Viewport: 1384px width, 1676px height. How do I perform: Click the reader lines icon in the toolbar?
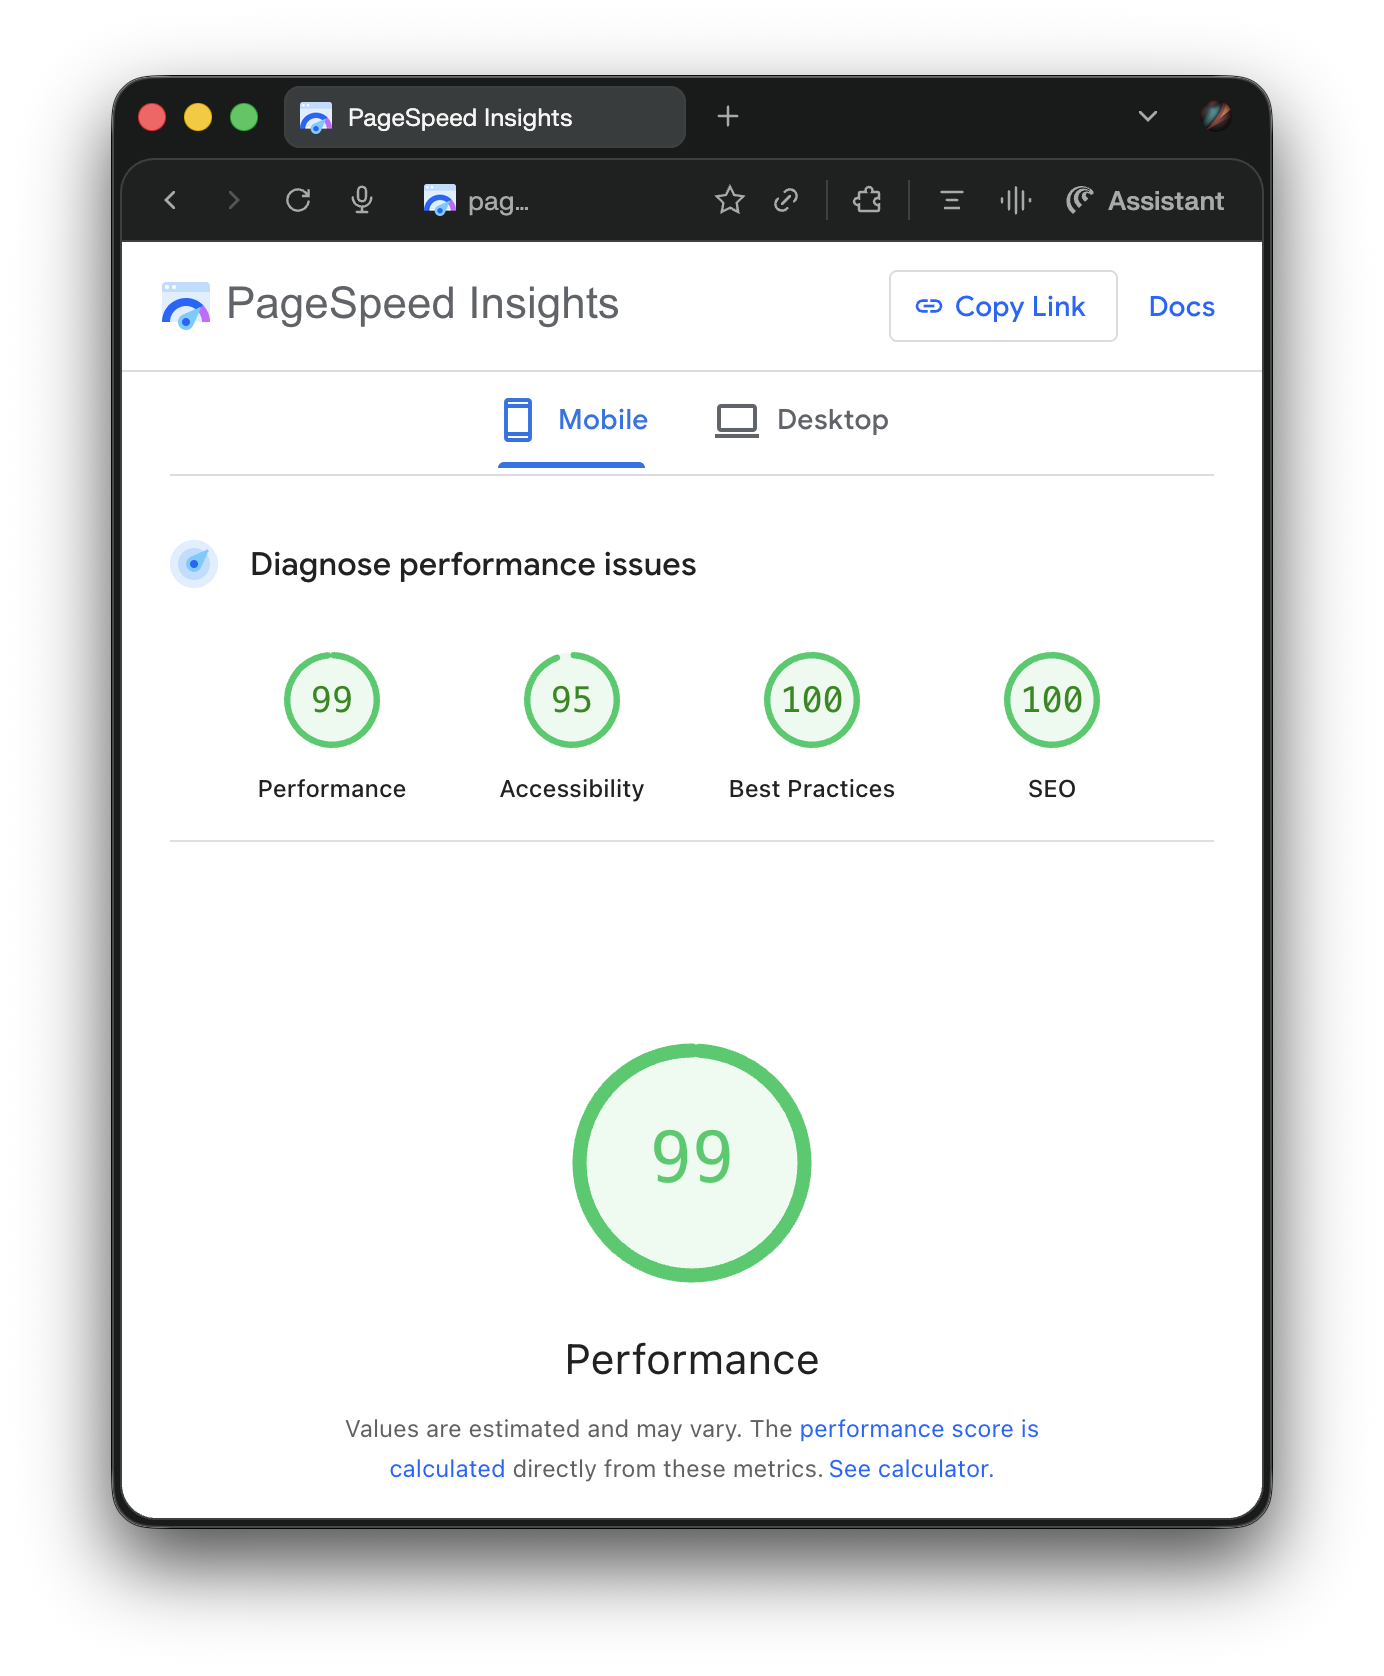951,200
